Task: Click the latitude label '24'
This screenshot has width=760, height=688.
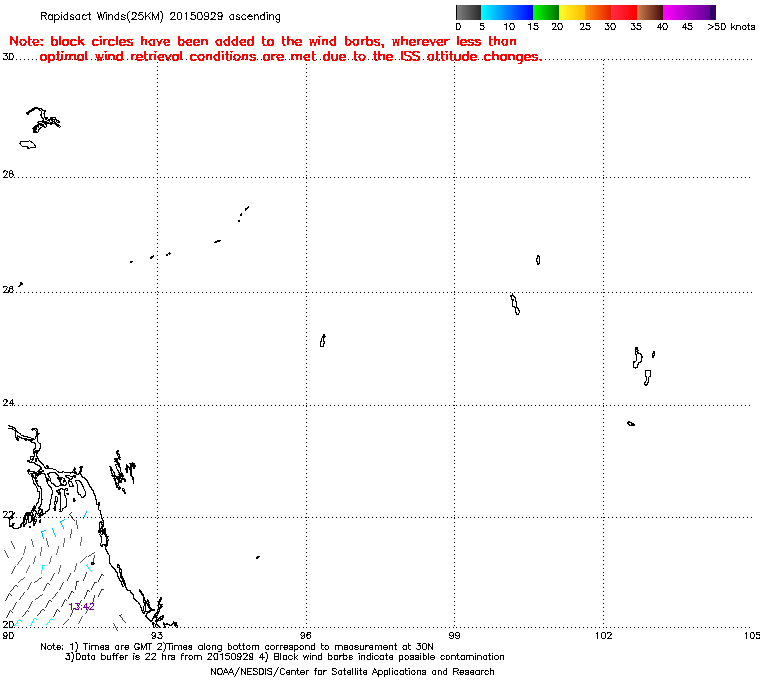Action: (8, 402)
